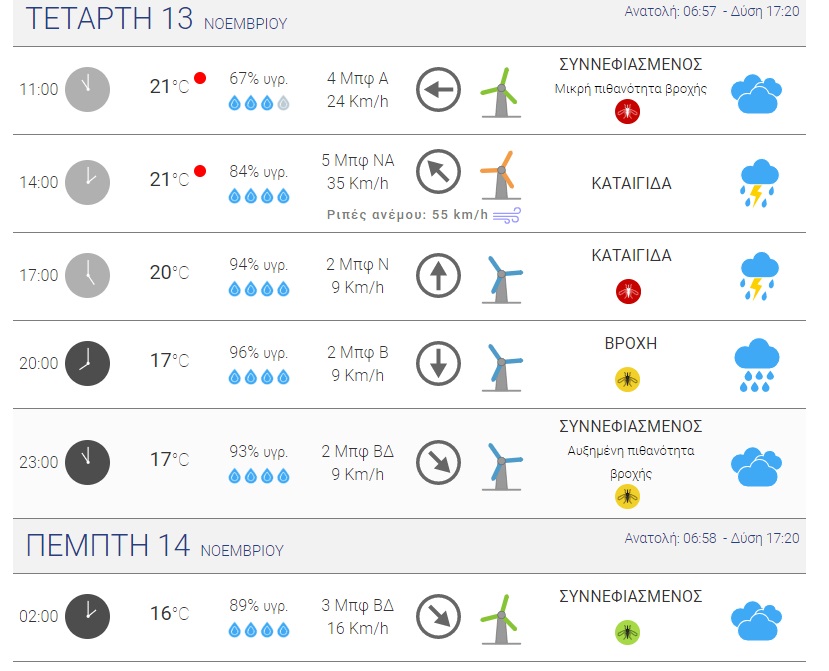Click the red mosquito icon at 11:00
Viewport: 829px width, 671px height.
(628, 112)
